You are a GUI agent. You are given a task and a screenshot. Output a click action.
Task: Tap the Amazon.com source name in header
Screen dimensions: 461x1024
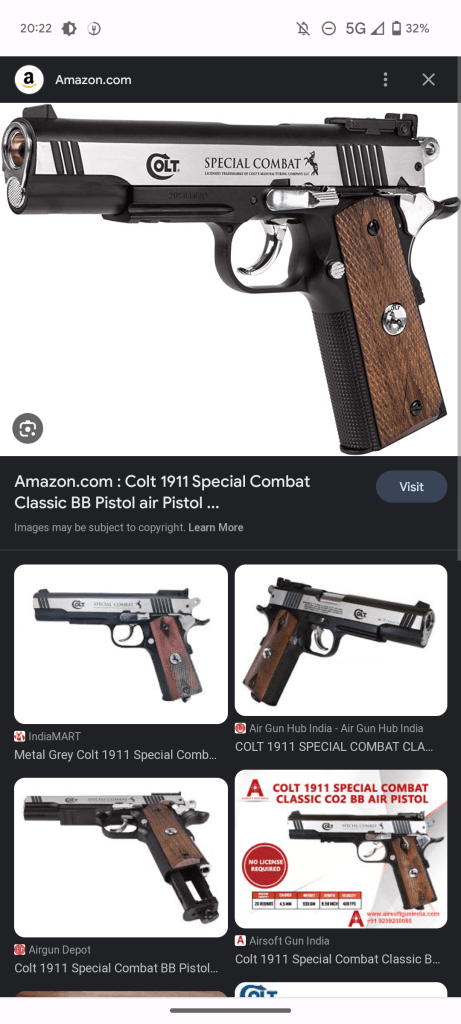point(93,80)
